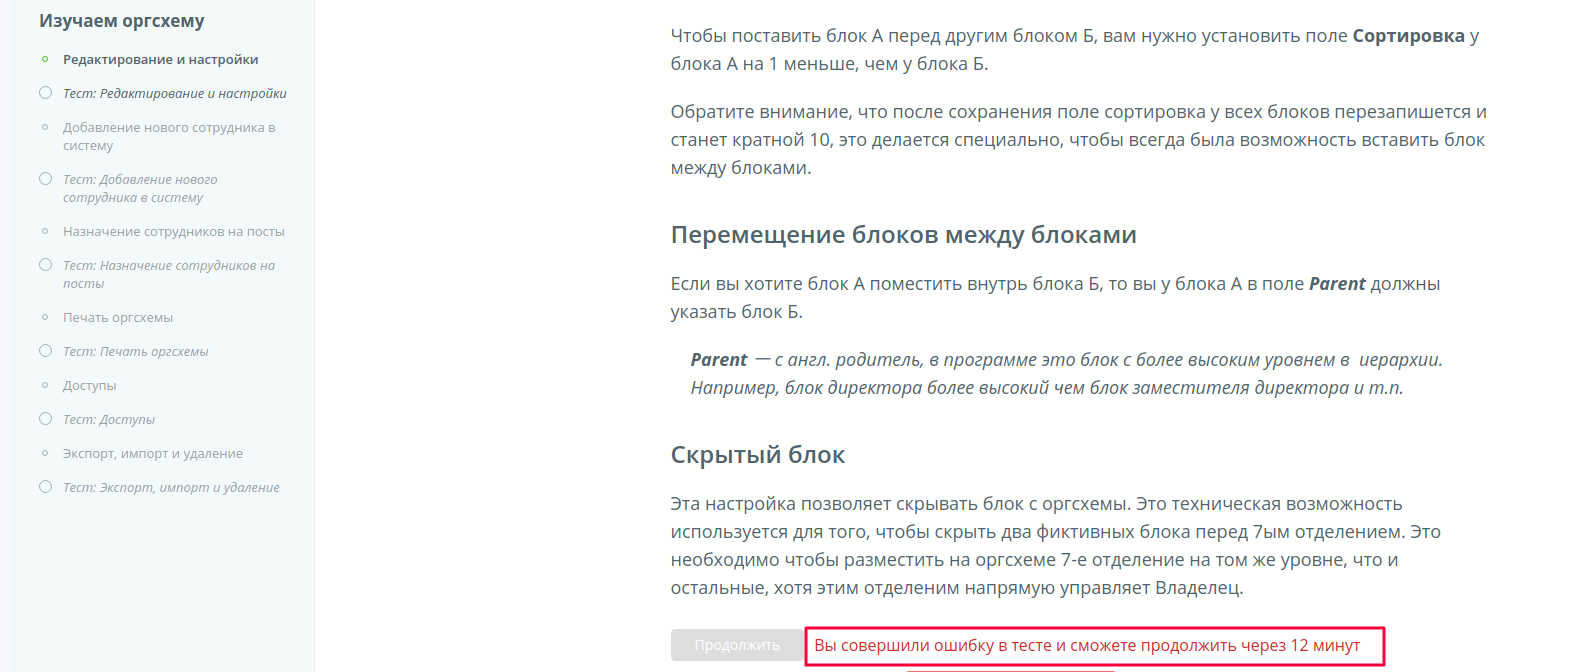Screen dimensions: 1585x672
Task: Open lesson "Экспорт, импорт и удаление"
Action: (153, 454)
